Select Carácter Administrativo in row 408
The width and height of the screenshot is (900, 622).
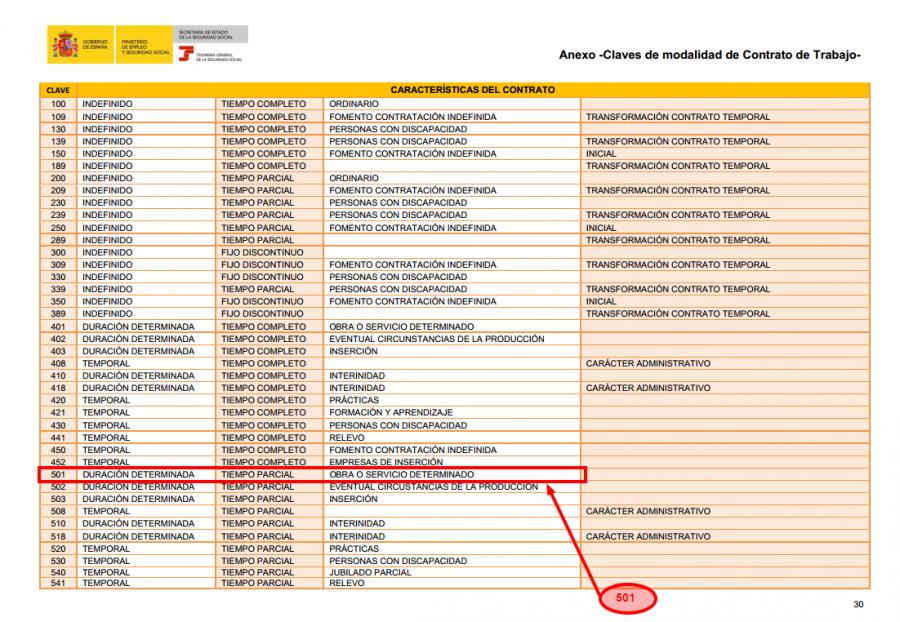point(647,363)
